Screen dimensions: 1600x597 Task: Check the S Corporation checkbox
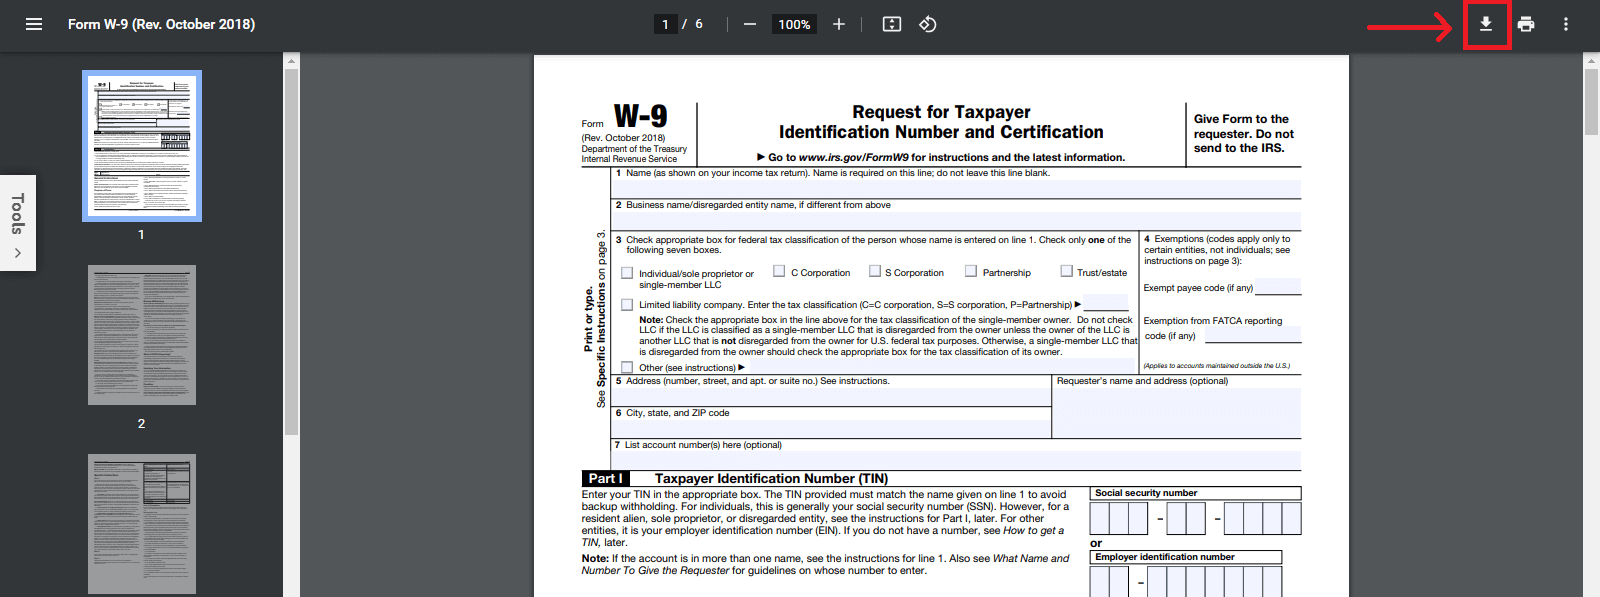point(875,271)
